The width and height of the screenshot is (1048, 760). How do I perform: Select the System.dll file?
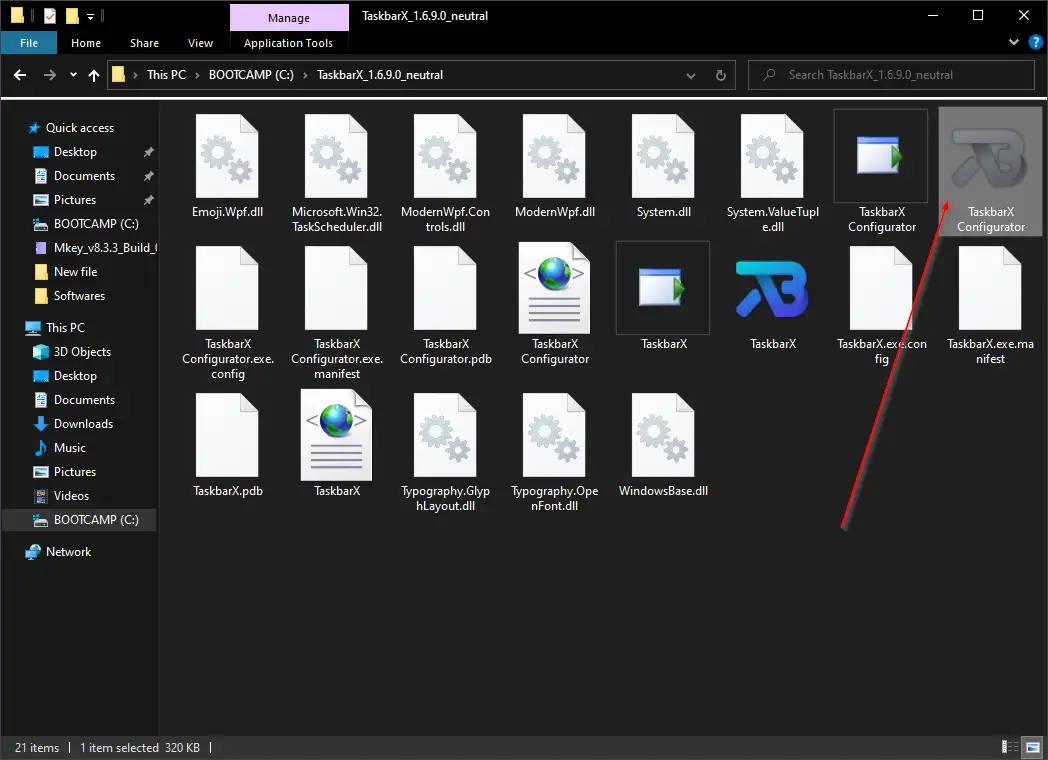tap(663, 167)
